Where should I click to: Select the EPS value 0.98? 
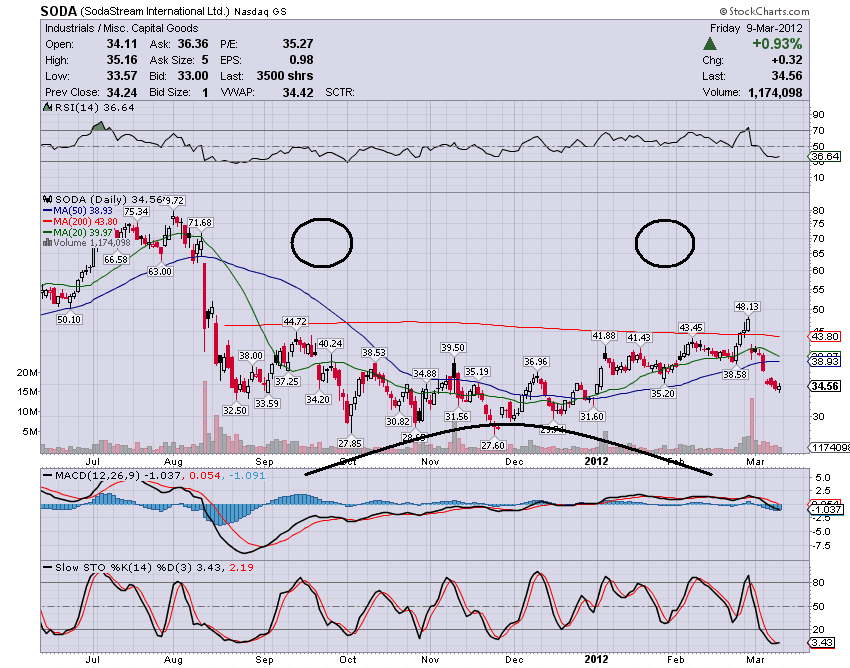301,60
